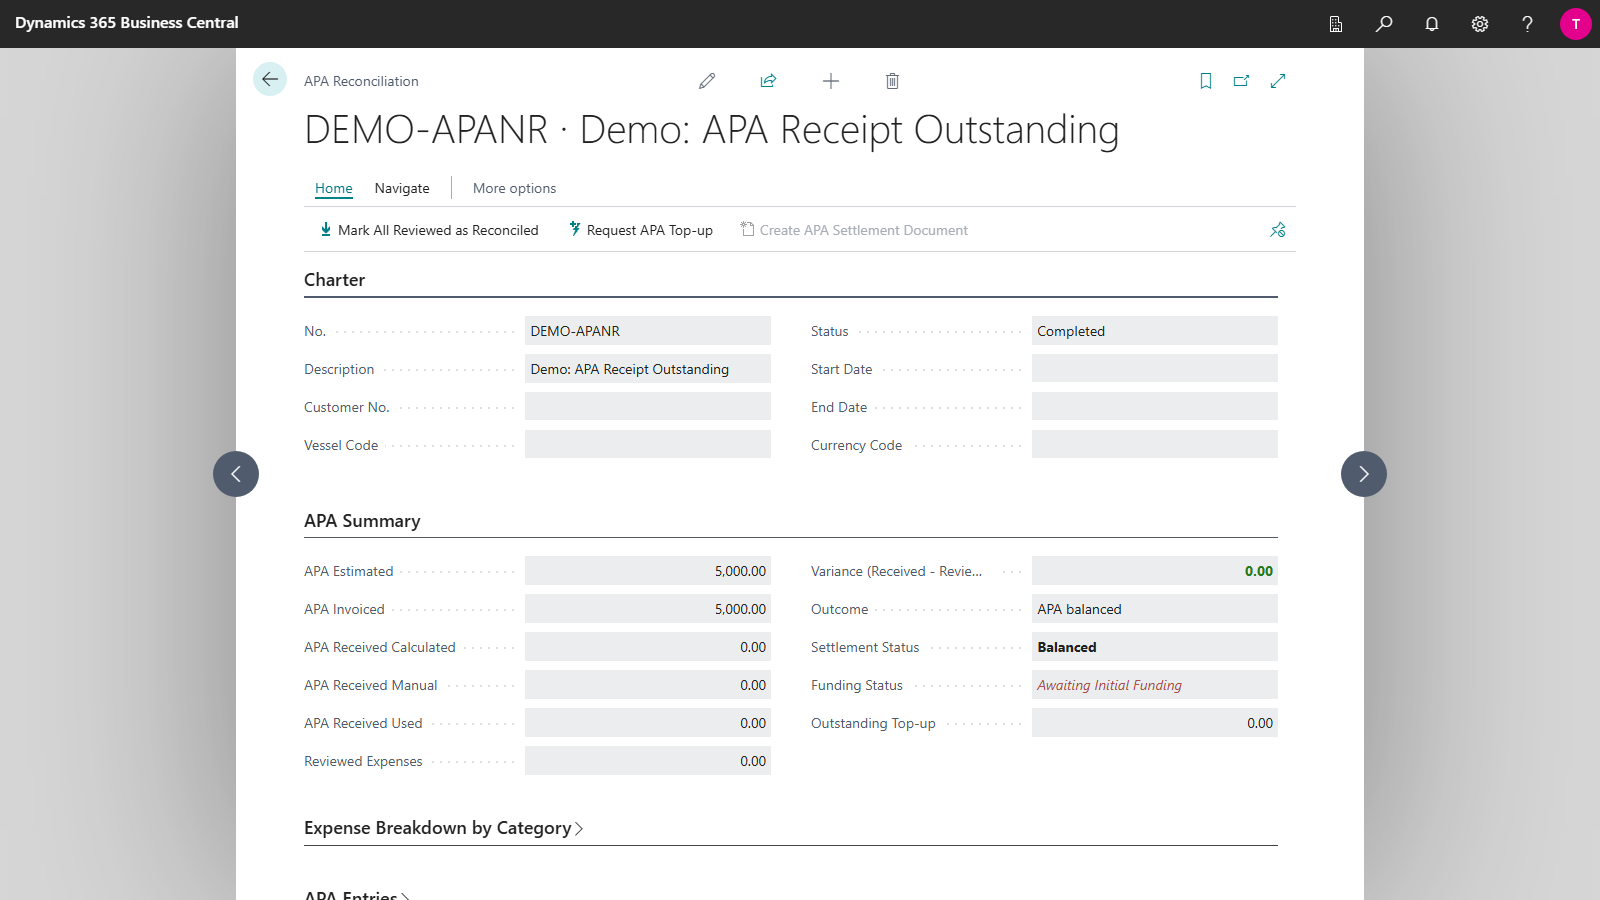The width and height of the screenshot is (1600, 900).
Task: Go back using the back arrow
Action: (270, 79)
